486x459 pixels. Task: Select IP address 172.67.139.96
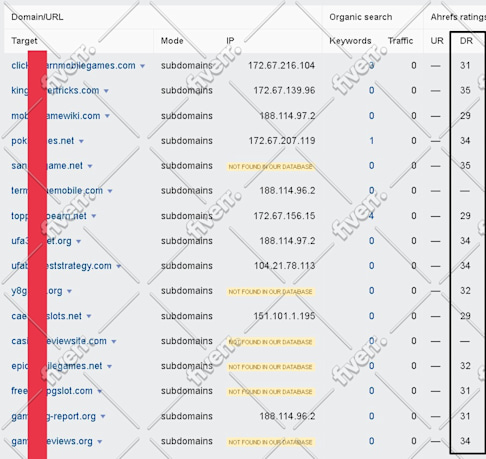(x=284, y=90)
